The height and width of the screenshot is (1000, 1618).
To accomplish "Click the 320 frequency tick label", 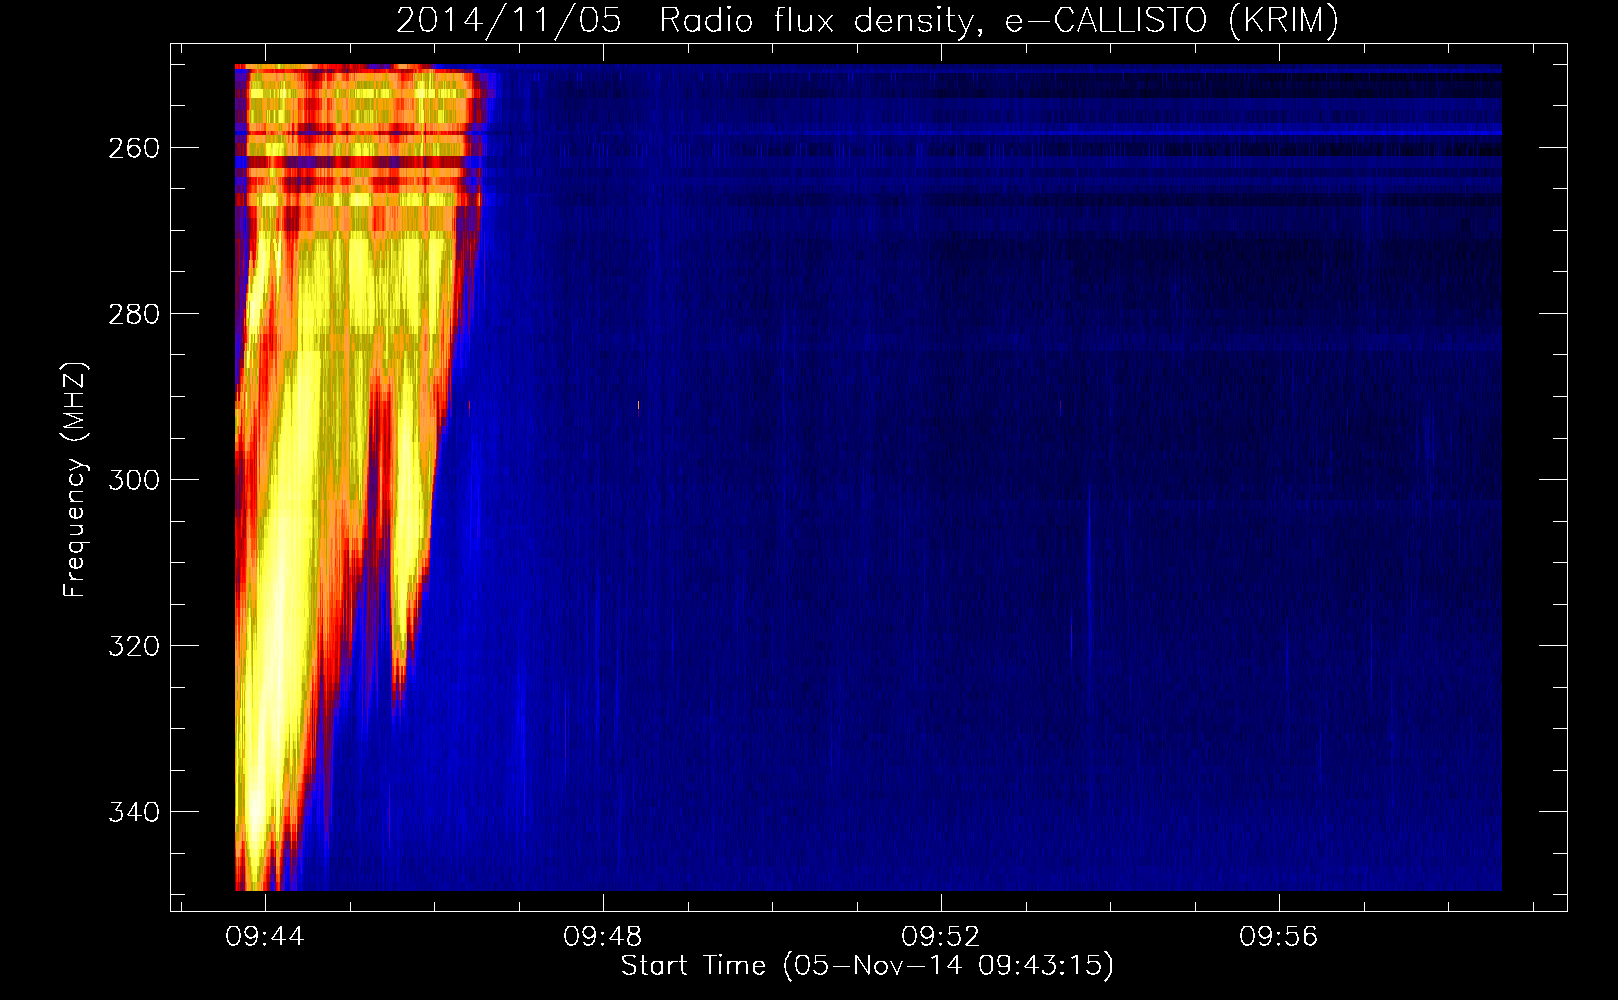I will 133,646.
